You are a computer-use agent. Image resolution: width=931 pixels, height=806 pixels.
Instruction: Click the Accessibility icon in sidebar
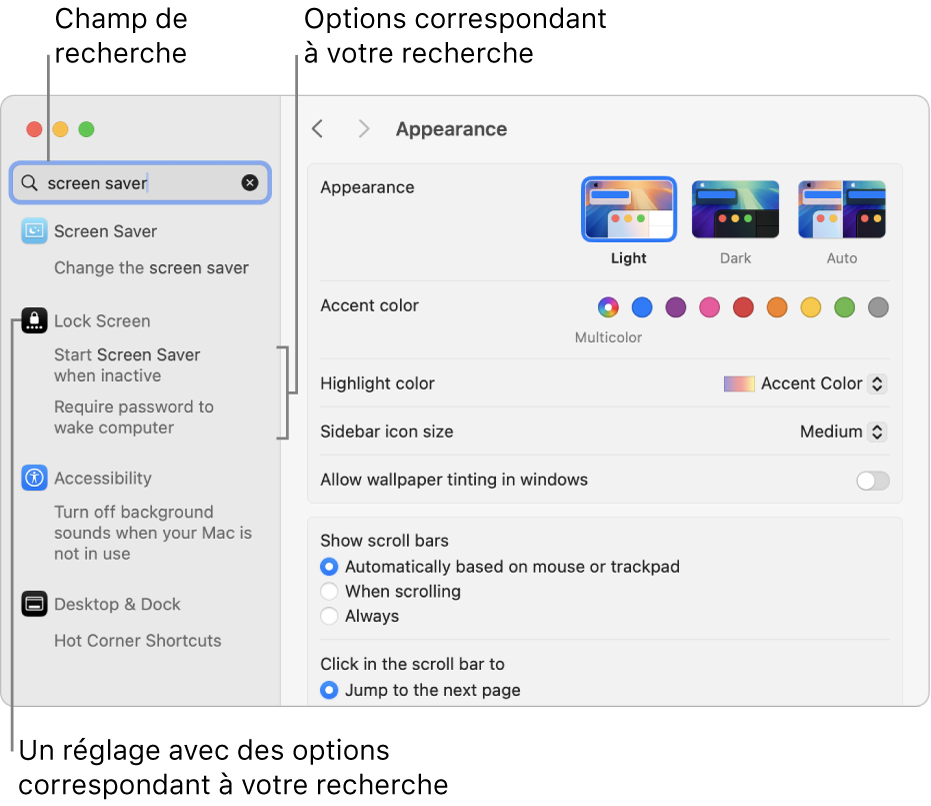click(34, 478)
